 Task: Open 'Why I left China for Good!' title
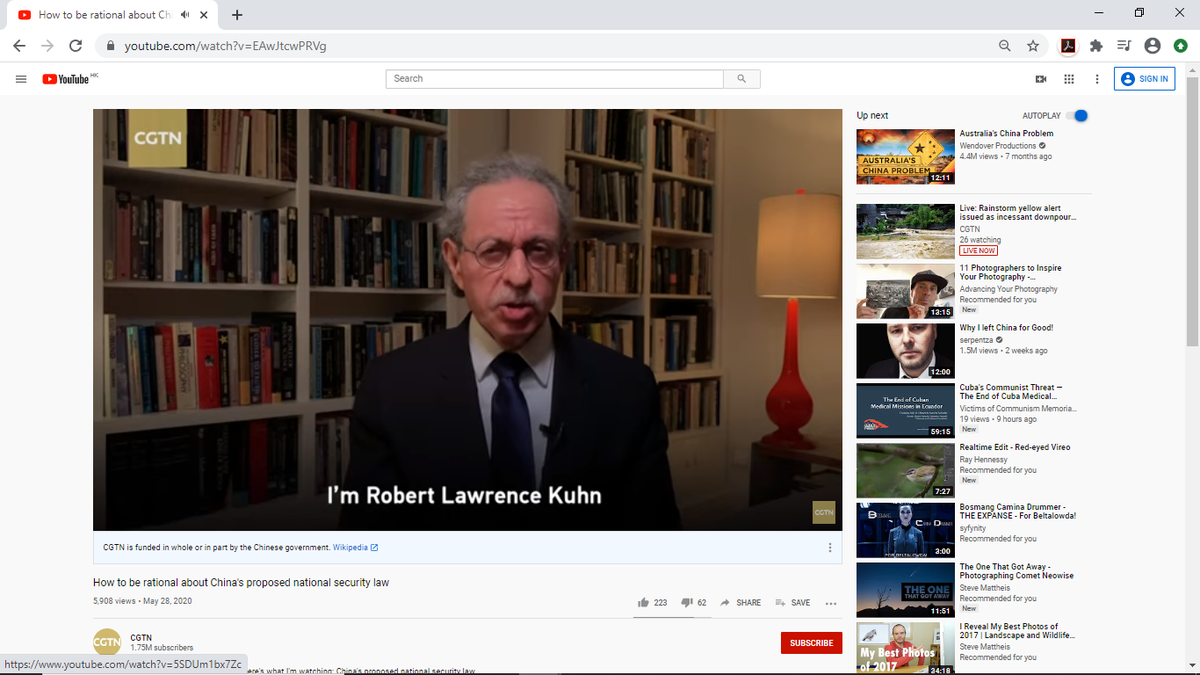coord(1006,328)
